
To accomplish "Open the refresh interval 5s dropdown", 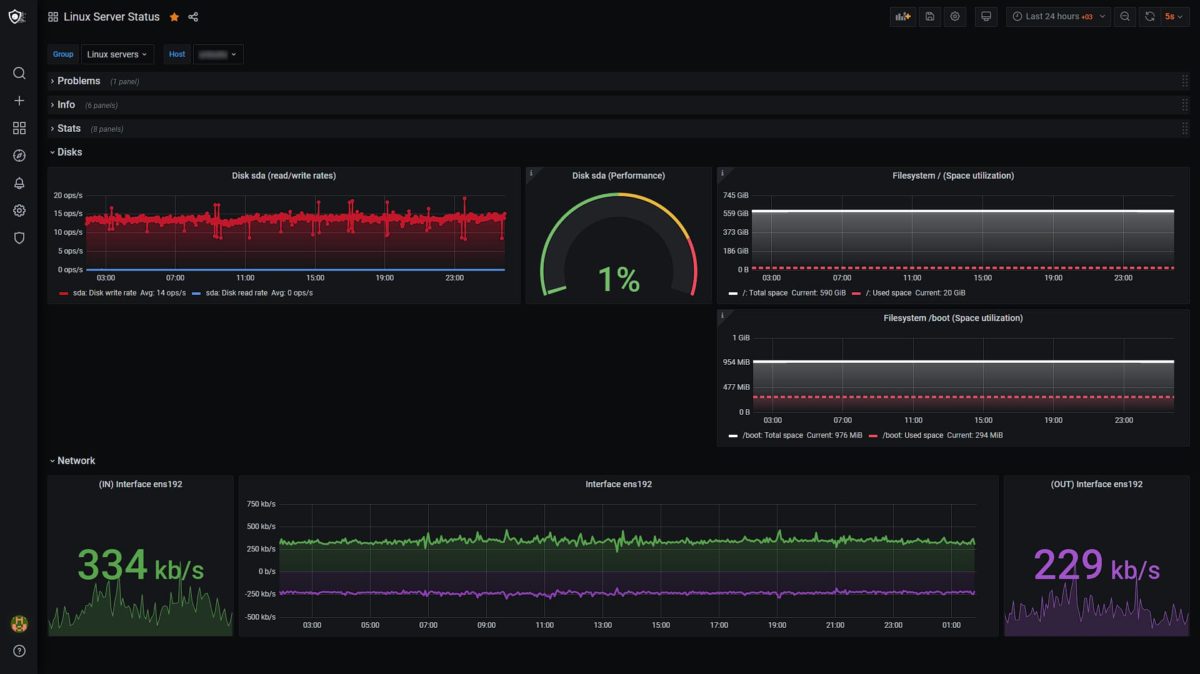I will 1174,17.
